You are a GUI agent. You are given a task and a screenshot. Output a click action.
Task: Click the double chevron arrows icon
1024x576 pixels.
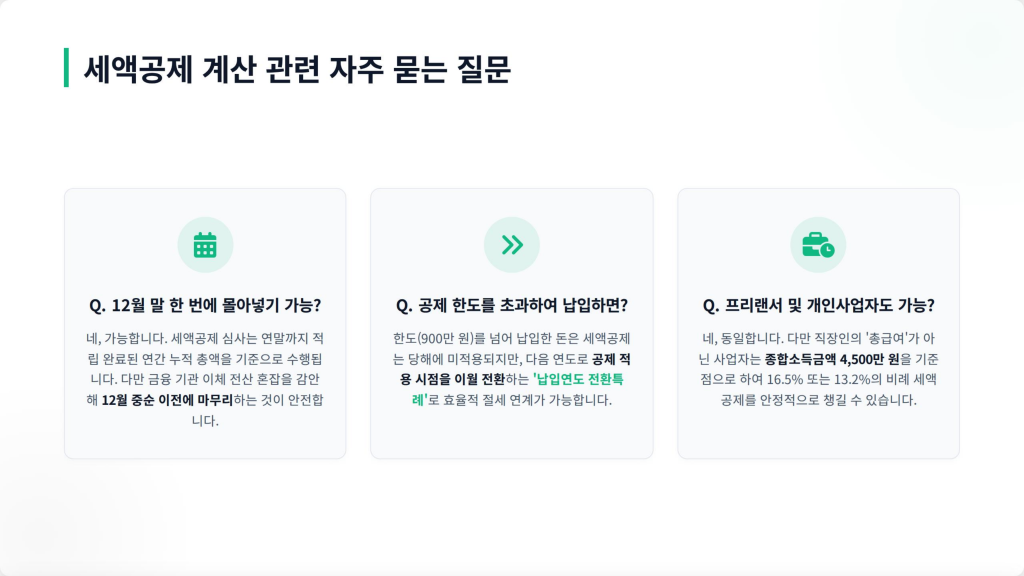tap(512, 245)
